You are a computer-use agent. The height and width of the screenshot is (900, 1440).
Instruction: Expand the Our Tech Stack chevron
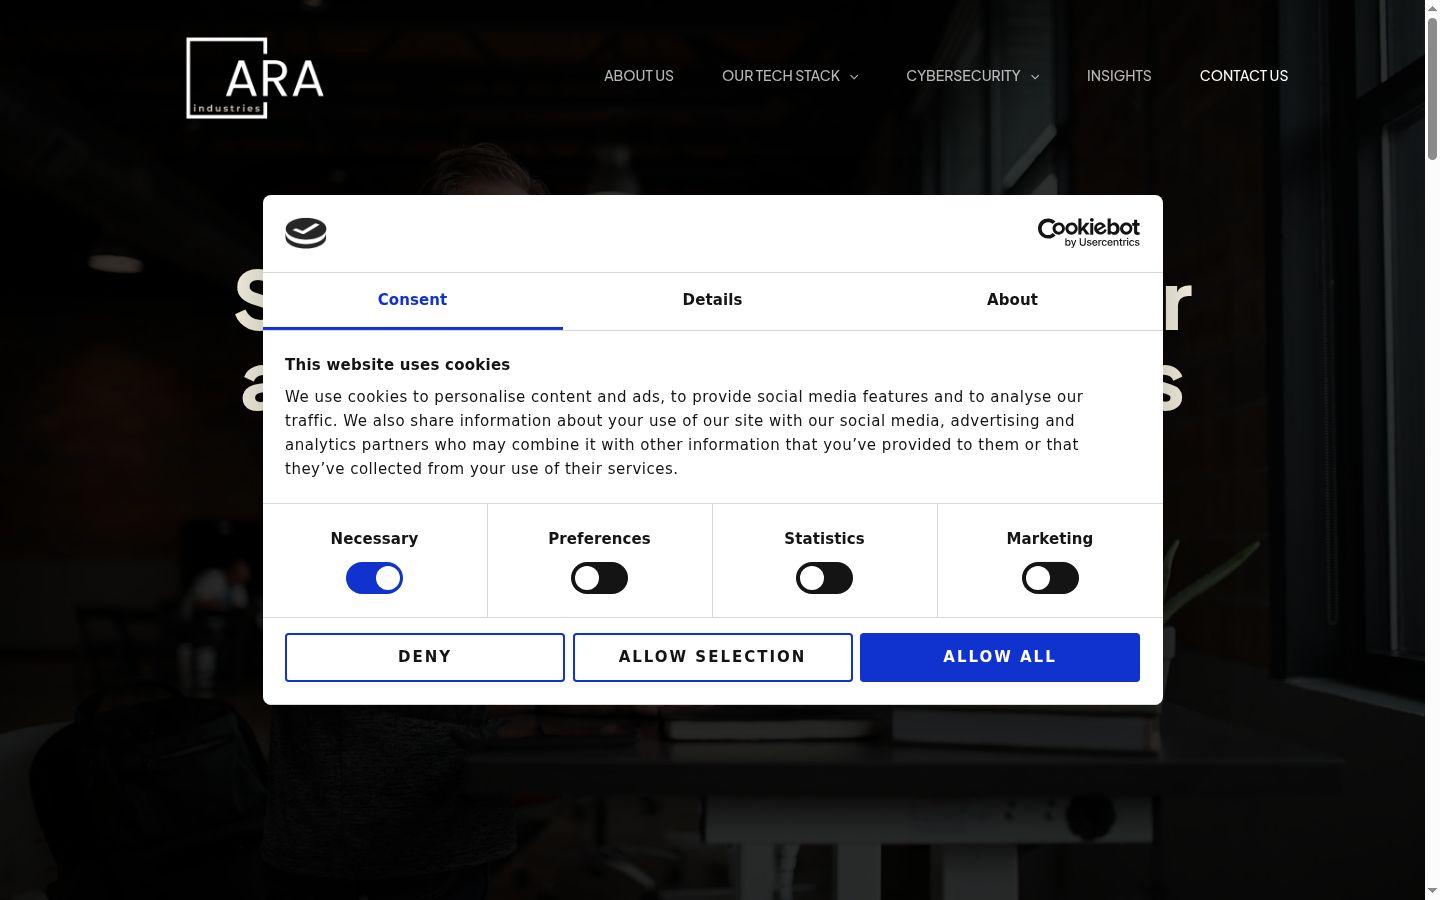click(x=854, y=77)
